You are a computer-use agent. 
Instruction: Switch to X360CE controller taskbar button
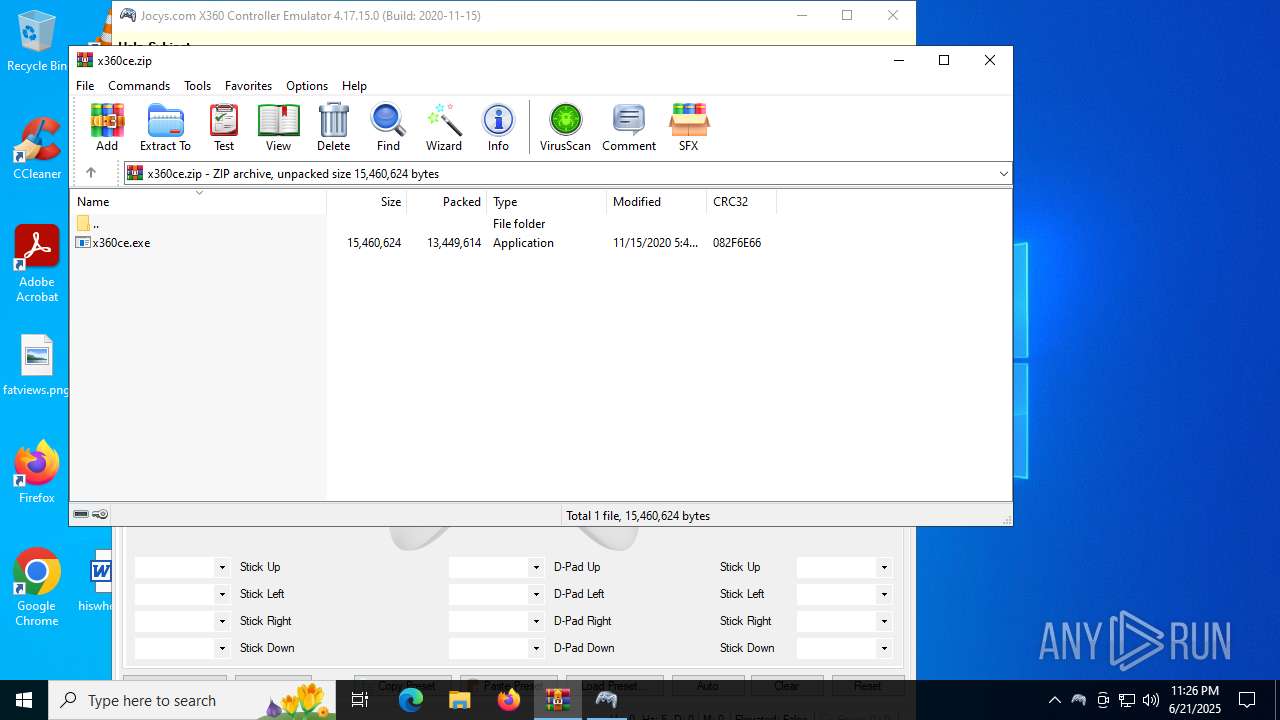click(x=607, y=700)
